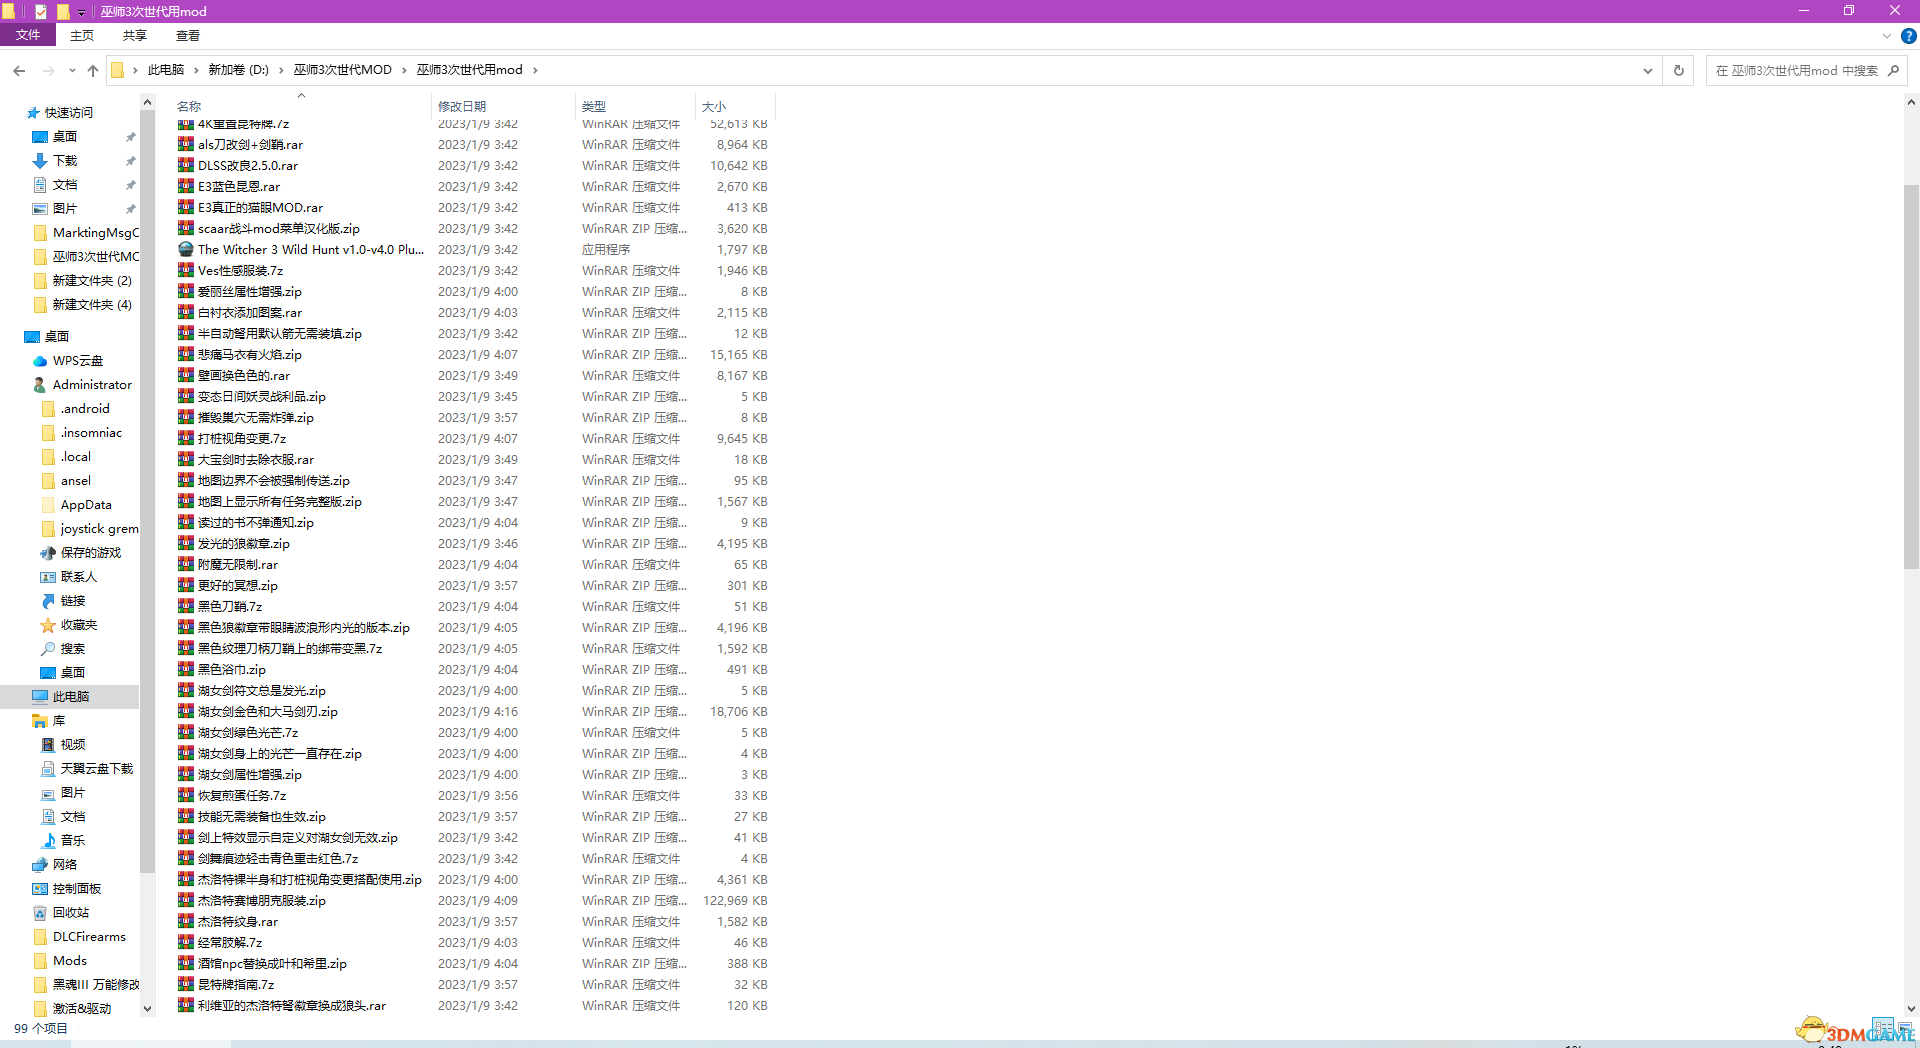Open the 文件 menu
The image size is (1920, 1048).
pos(28,35)
